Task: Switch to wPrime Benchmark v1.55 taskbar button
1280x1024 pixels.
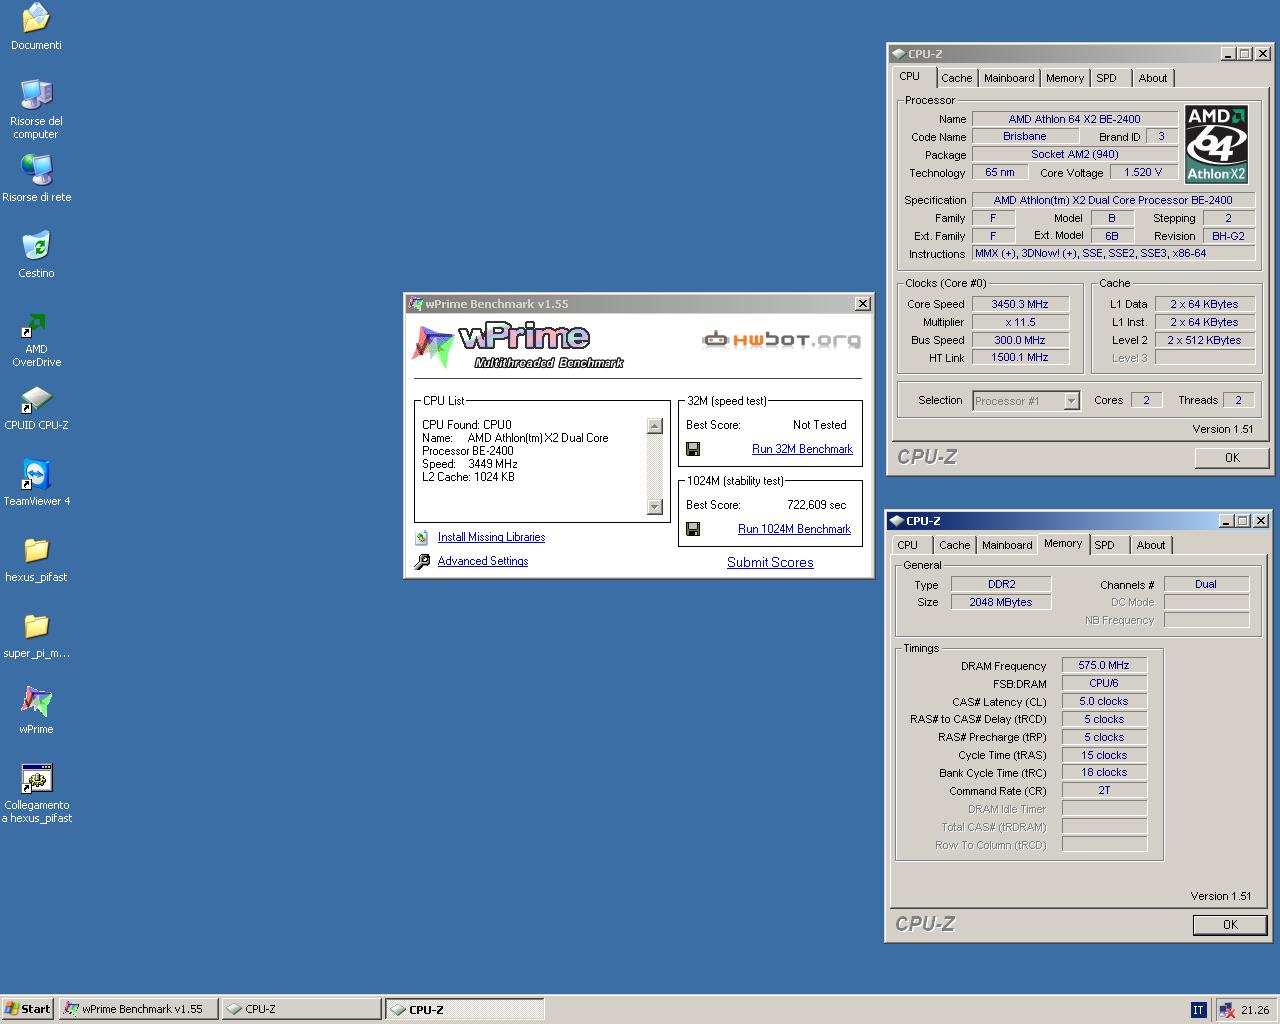Action: tap(138, 1009)
